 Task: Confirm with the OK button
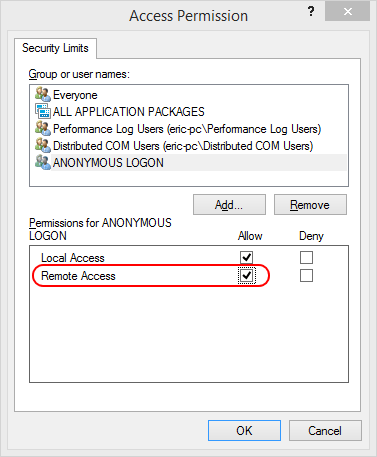click(x=244, y=430)
